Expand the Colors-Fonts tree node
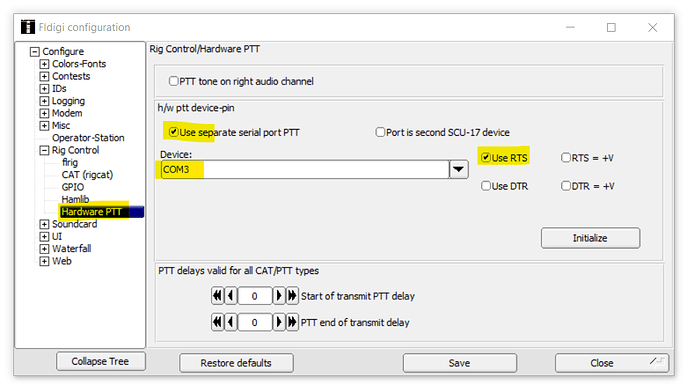The width and height of the screenshot is (690, 387). click(44, 64)
